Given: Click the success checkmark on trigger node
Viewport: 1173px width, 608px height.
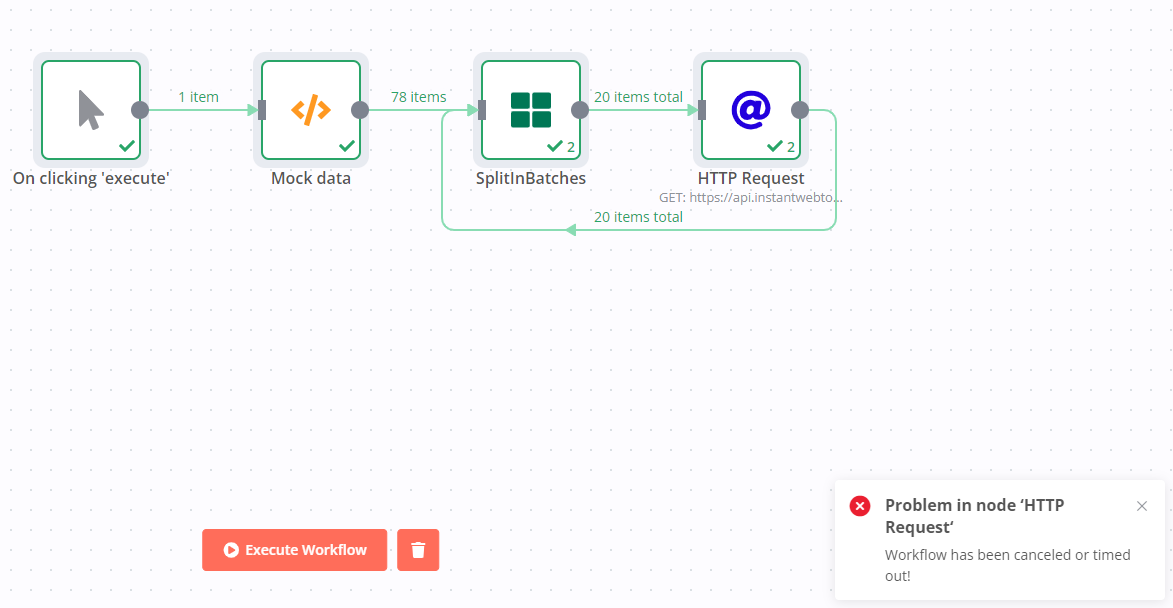Looking at the screenshot, I should [126, 146].
